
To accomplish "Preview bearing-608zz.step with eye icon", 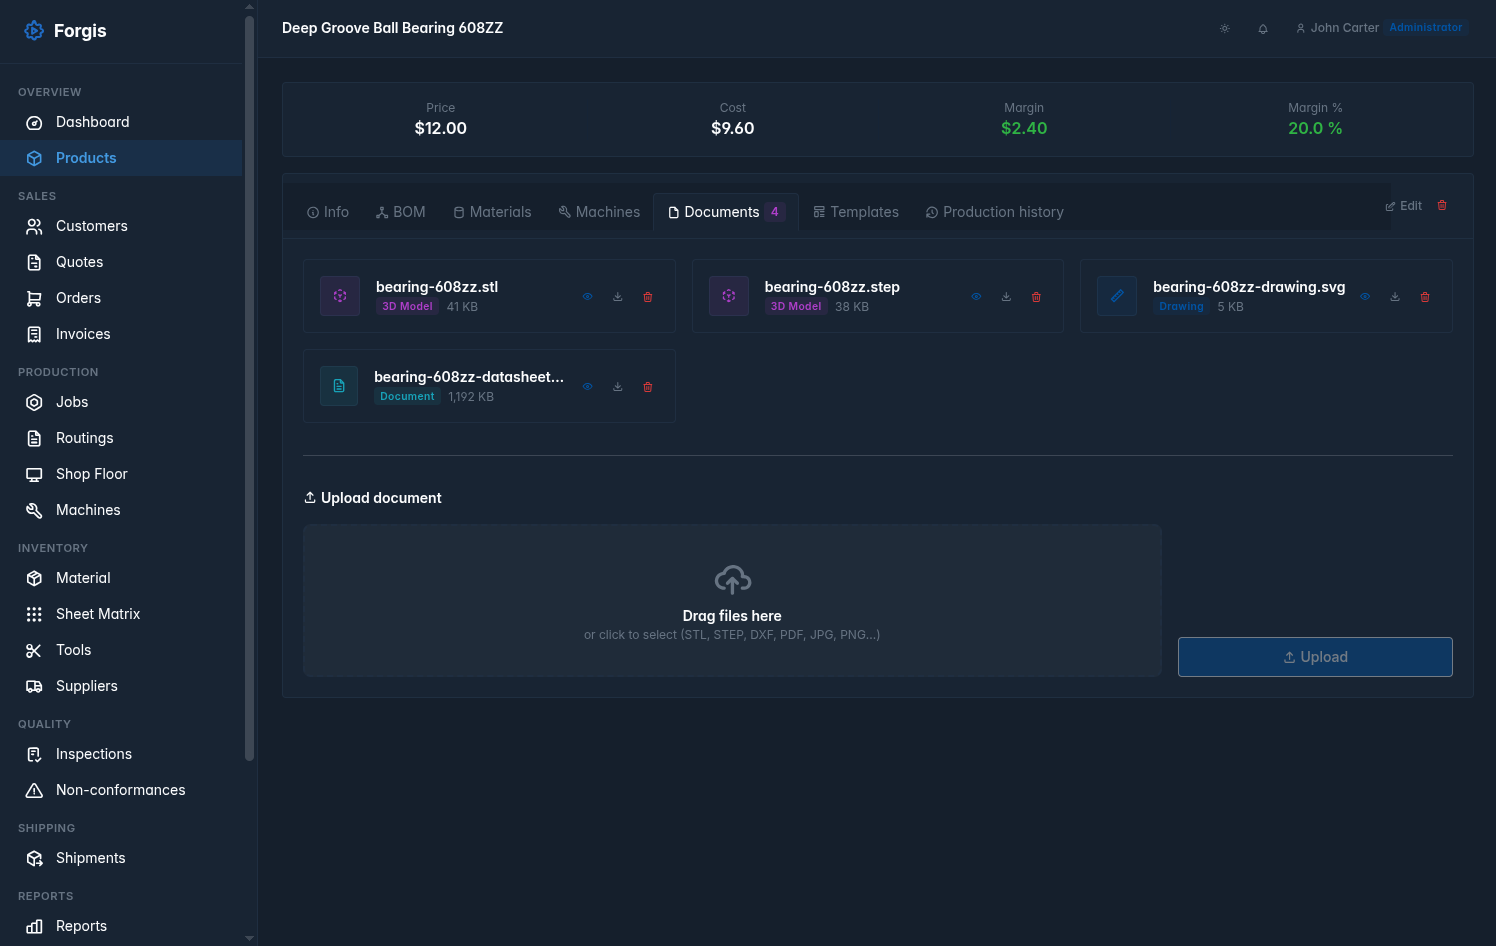I will [977, 297].
